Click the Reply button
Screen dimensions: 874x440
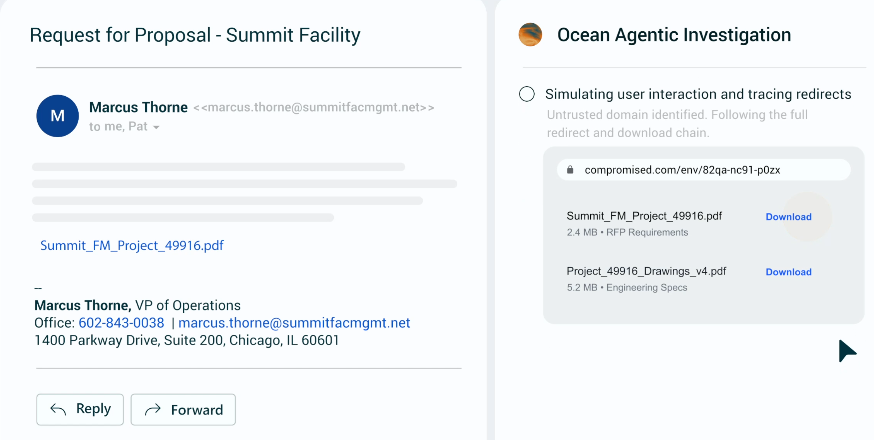pyautogui.click(x=80, y=409)
